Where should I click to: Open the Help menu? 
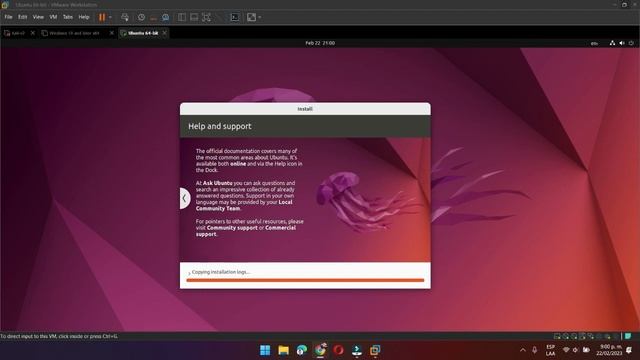click(84, 17)
